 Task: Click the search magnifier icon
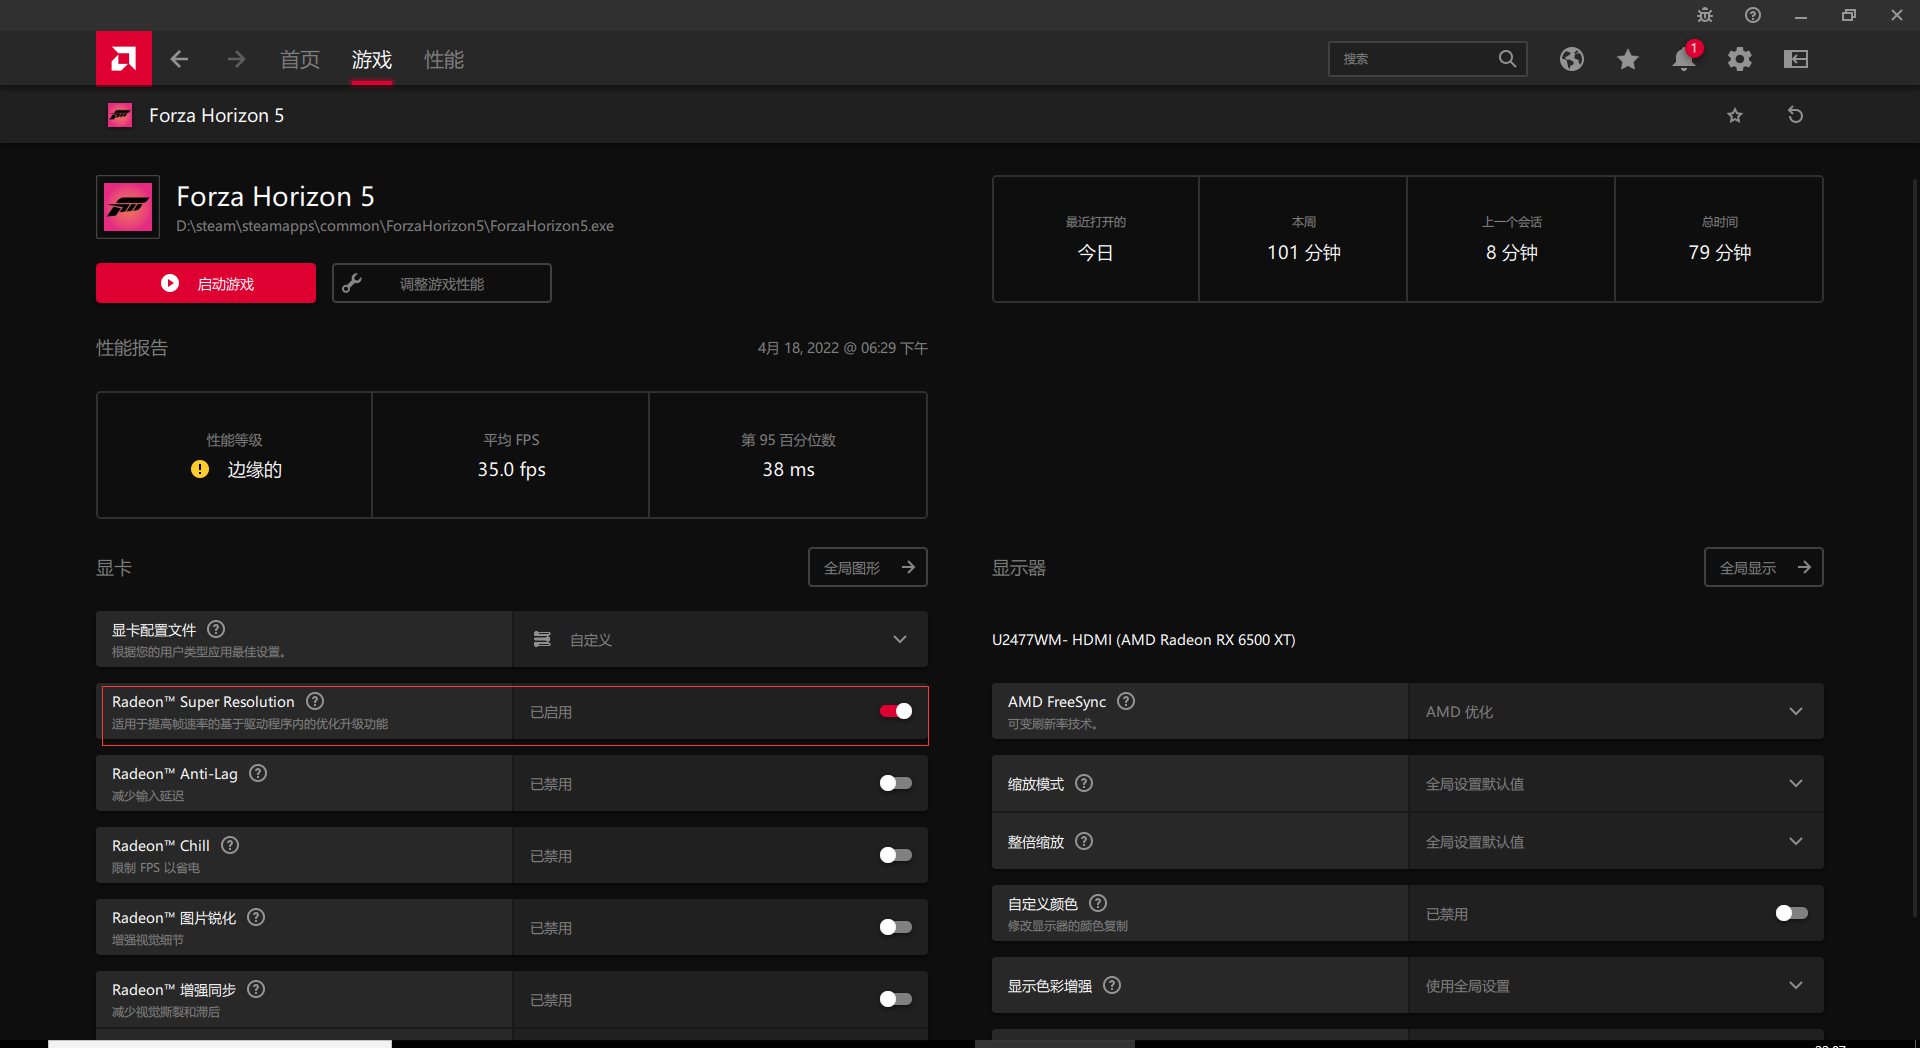[x=1507, y=59]
